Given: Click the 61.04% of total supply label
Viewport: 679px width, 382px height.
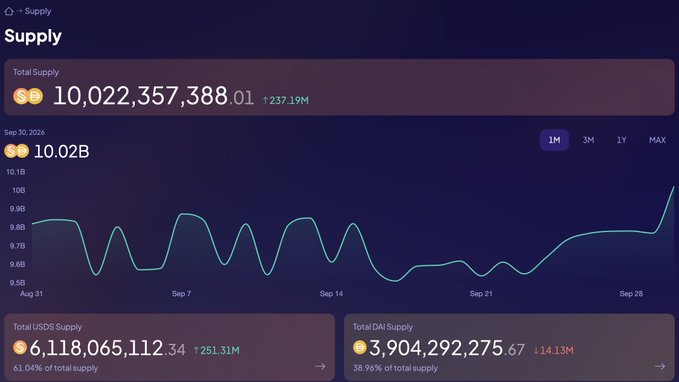Looking at the screenshot, I should [x=55, y=368].
